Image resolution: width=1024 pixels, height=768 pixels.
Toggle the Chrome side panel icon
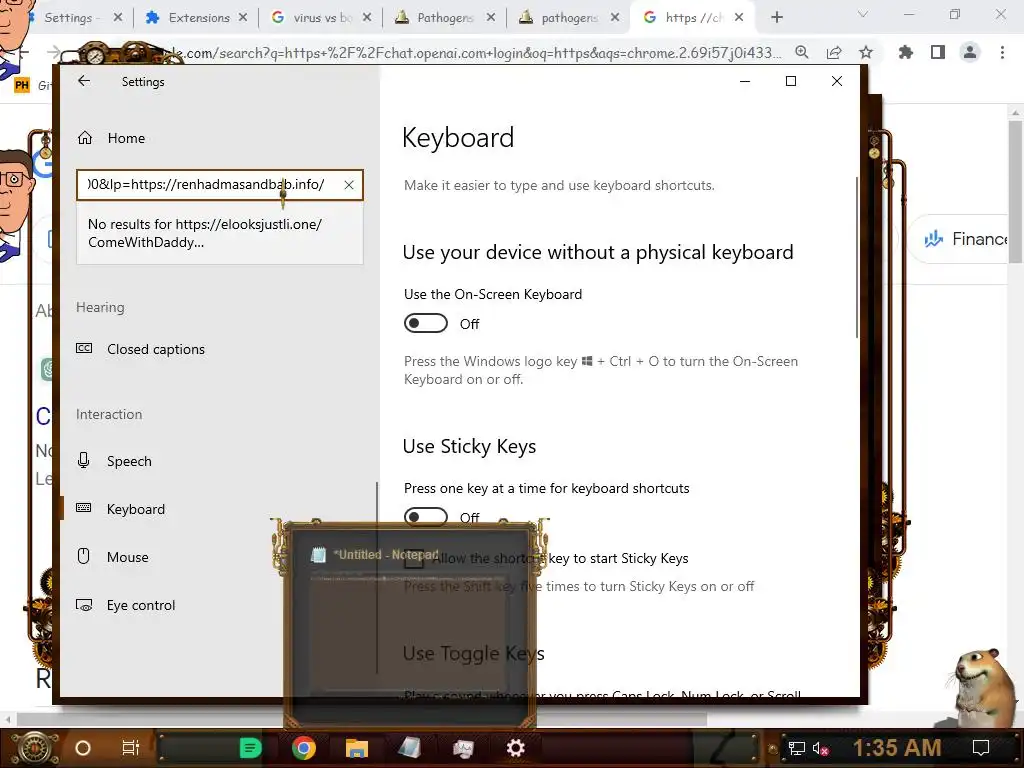(938, 52)
